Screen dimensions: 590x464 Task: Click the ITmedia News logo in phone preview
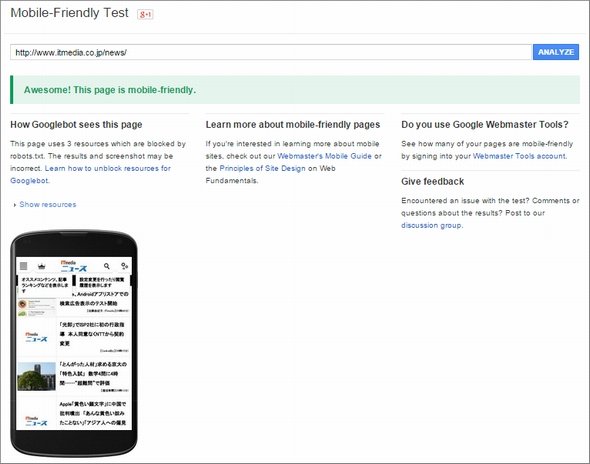(74, 266)
